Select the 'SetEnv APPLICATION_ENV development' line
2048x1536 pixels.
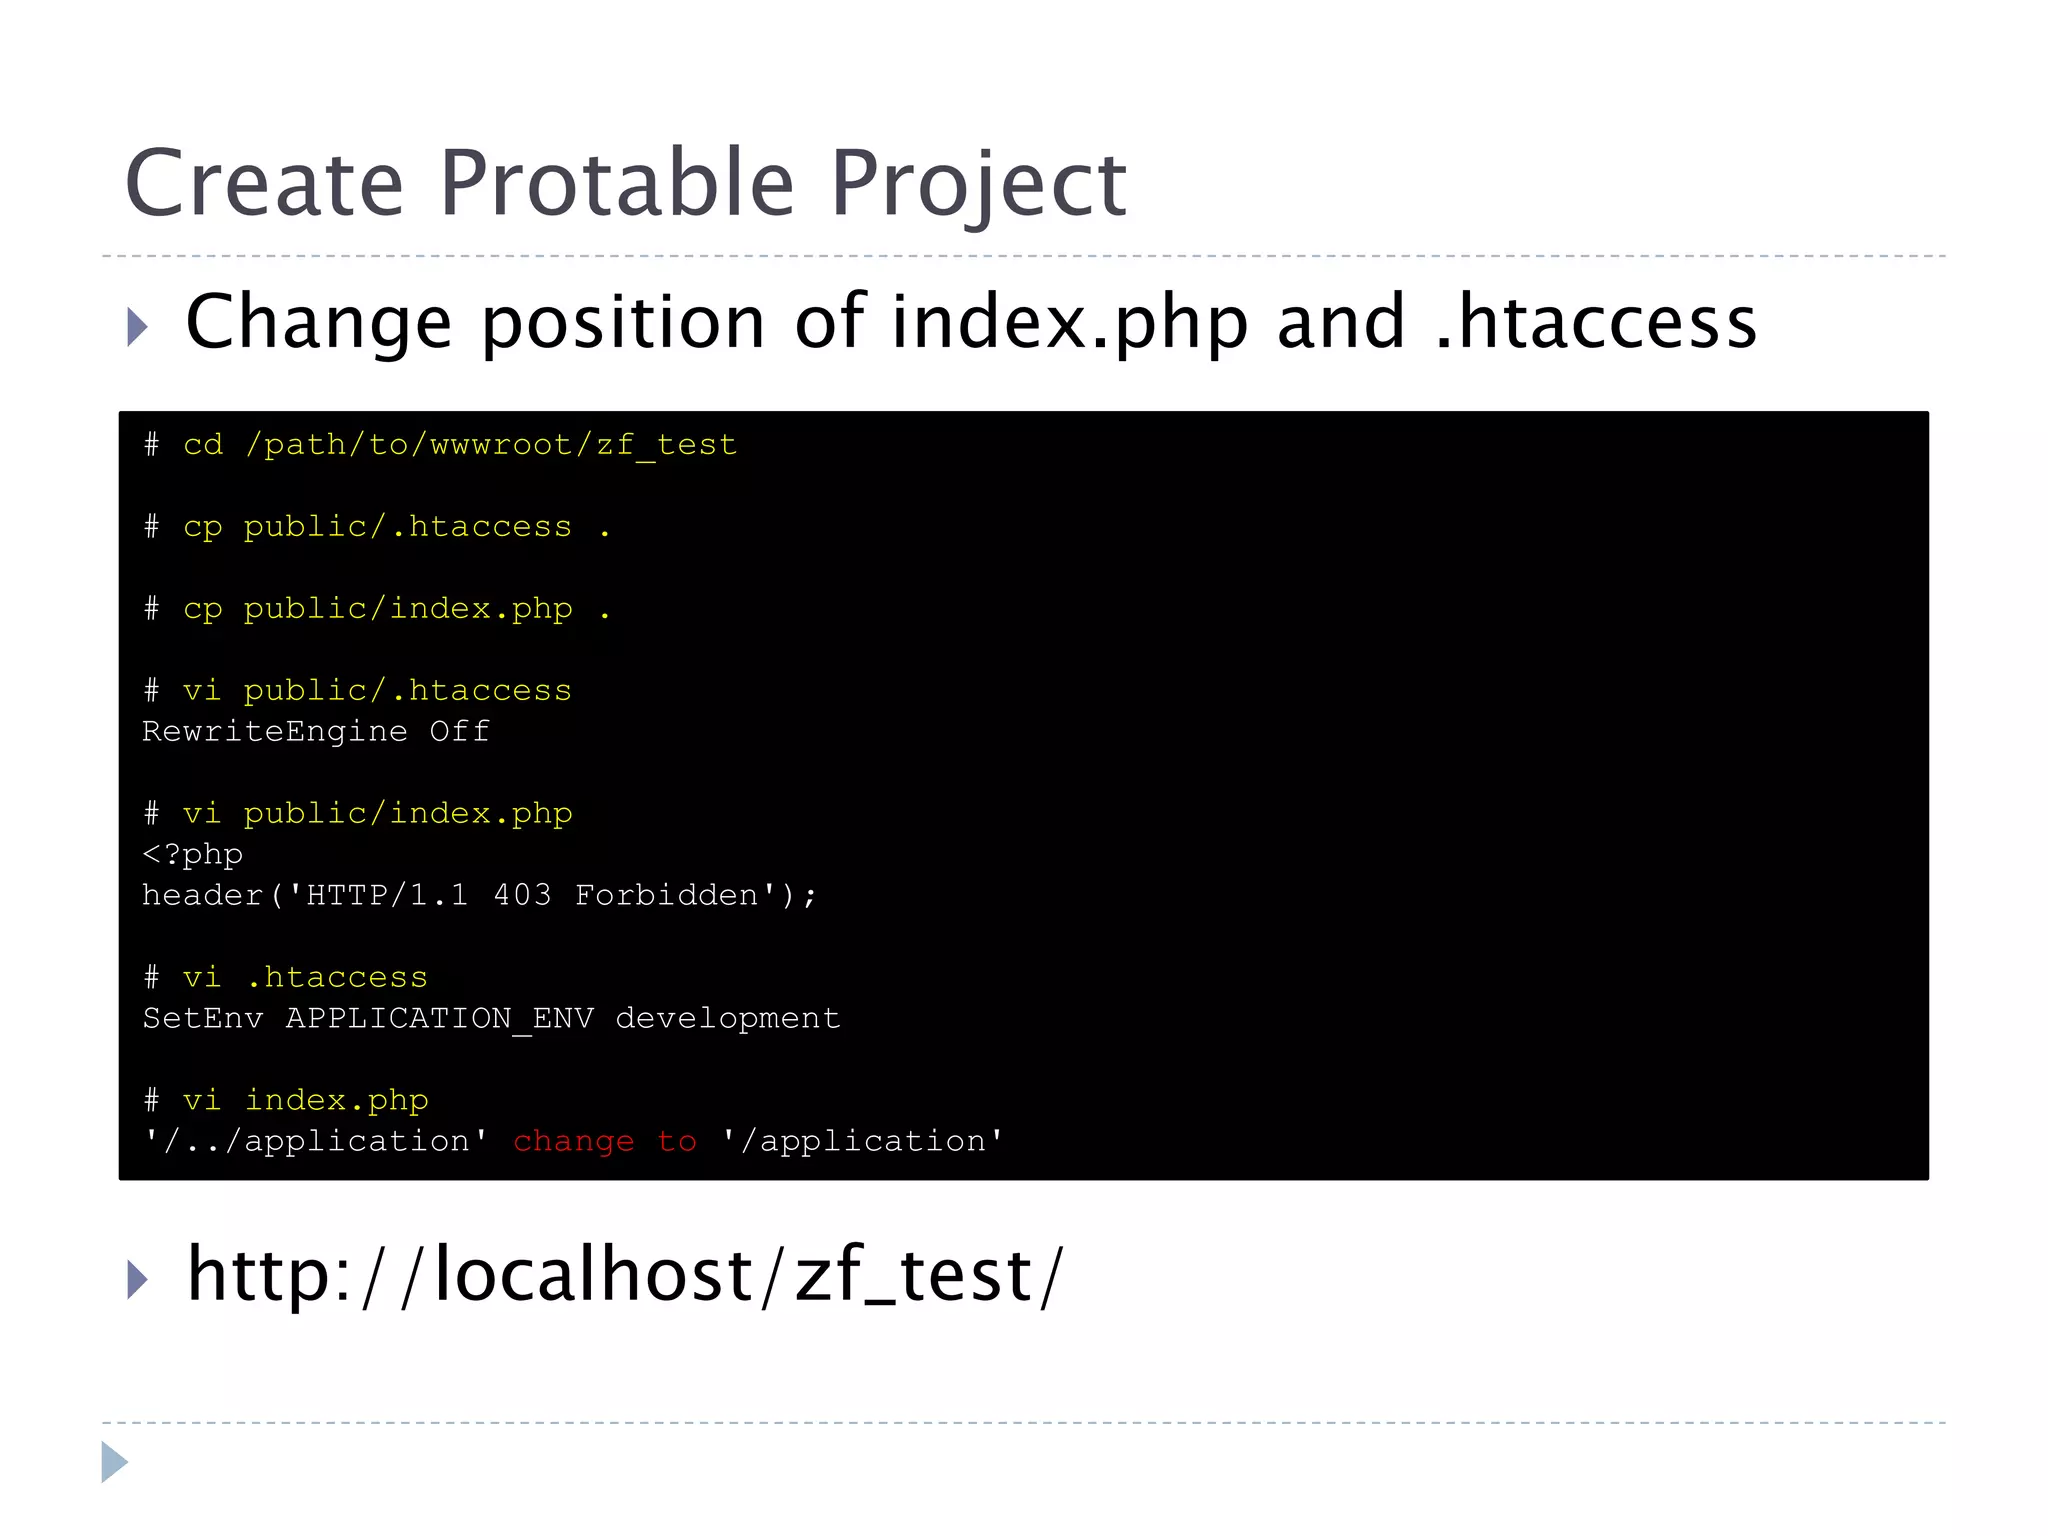click(491, 1018)
